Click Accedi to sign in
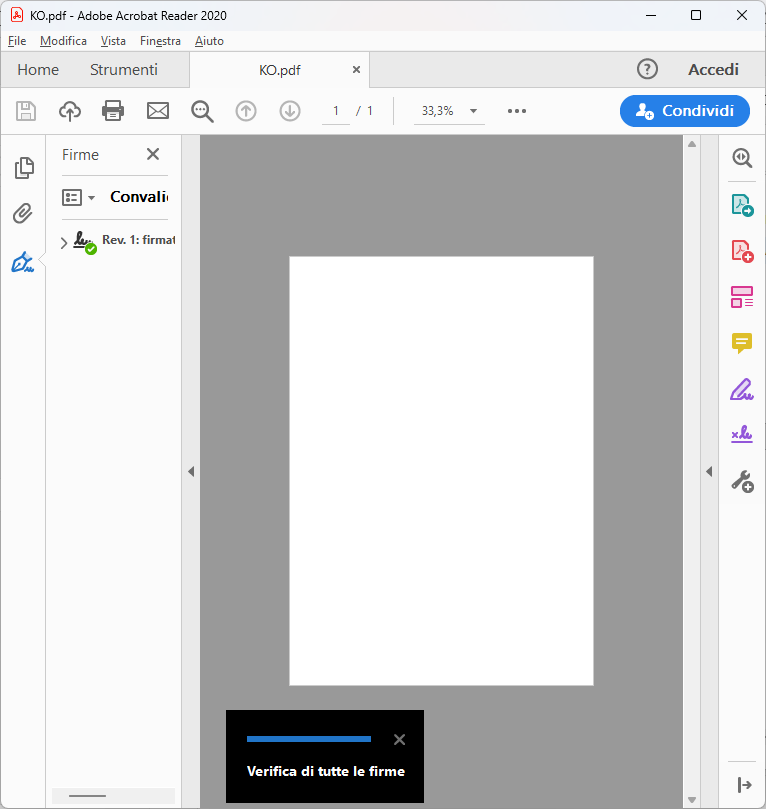The image size is (766, 809). pyautogui.click(x=713, y=70)
